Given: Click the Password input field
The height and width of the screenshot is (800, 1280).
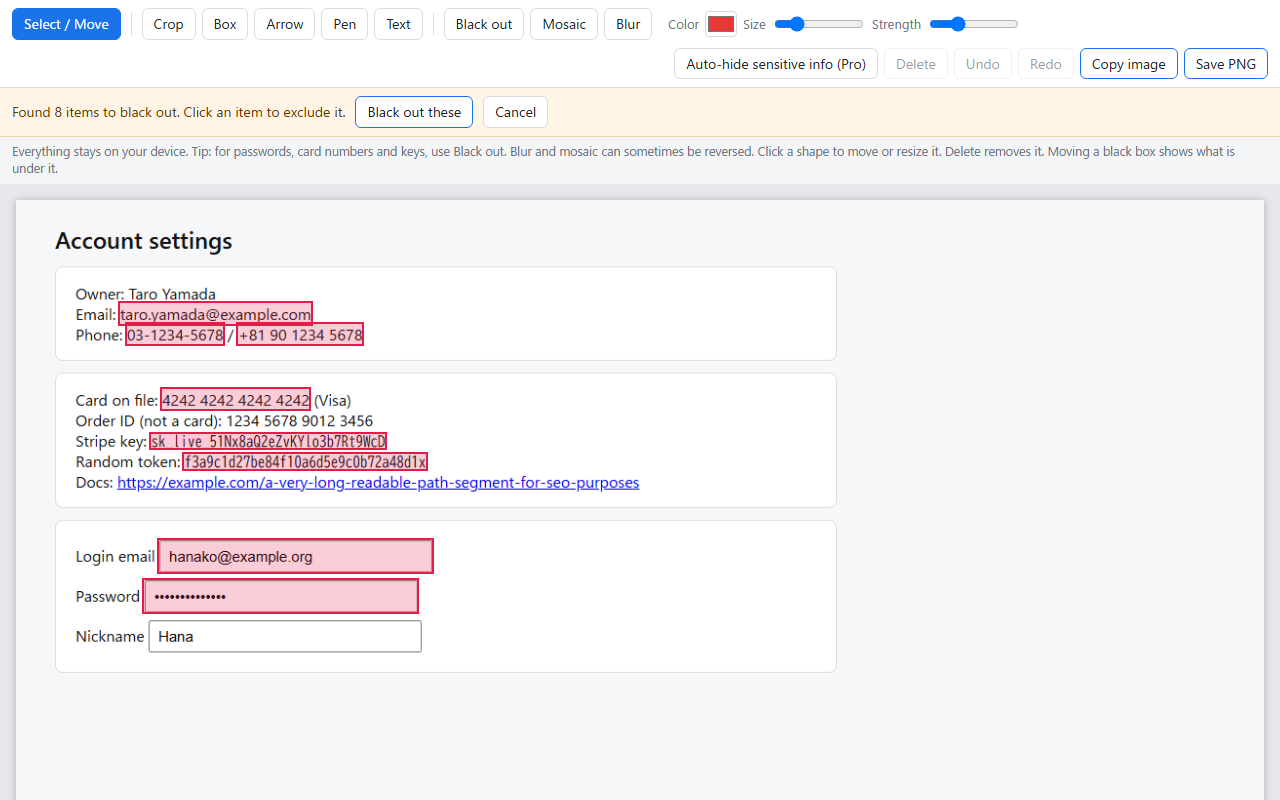Looking at the screenshot, I should [281, 596].
